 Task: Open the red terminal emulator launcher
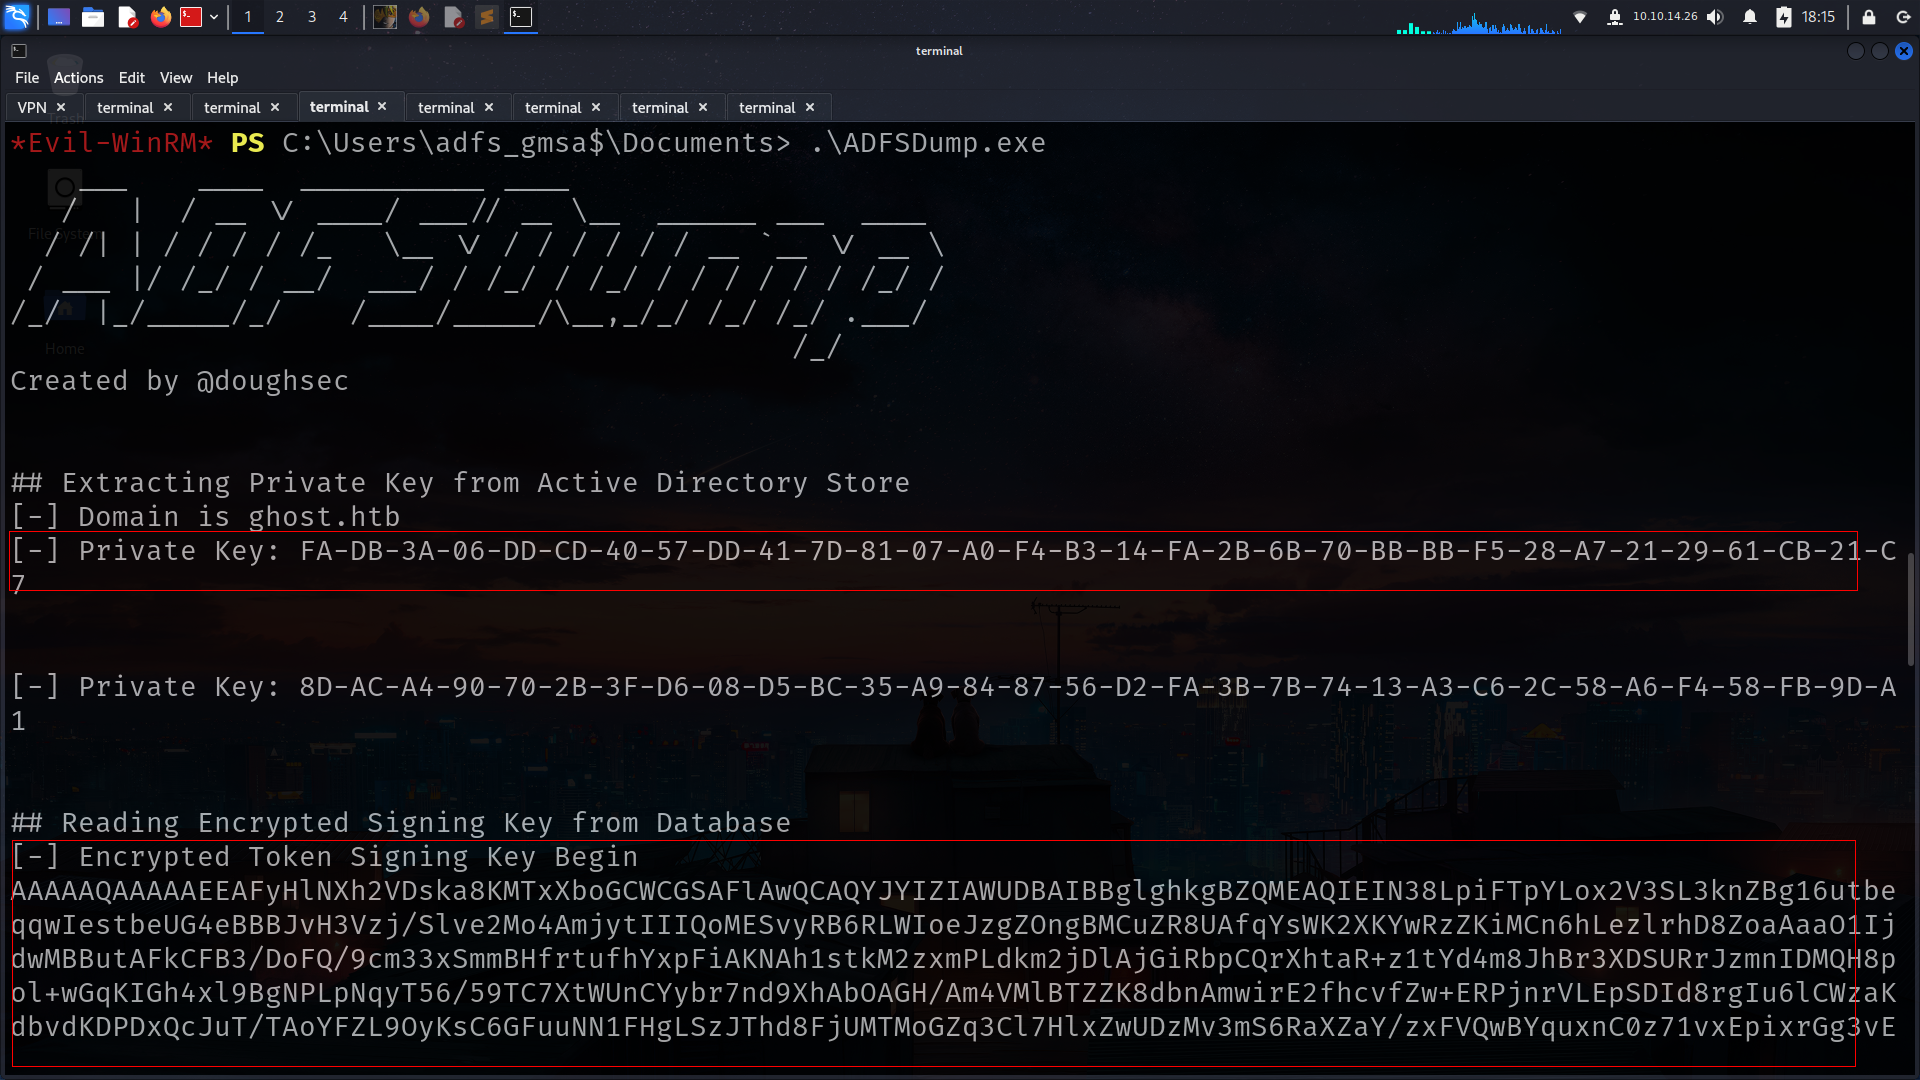click(x=191, y=17)
